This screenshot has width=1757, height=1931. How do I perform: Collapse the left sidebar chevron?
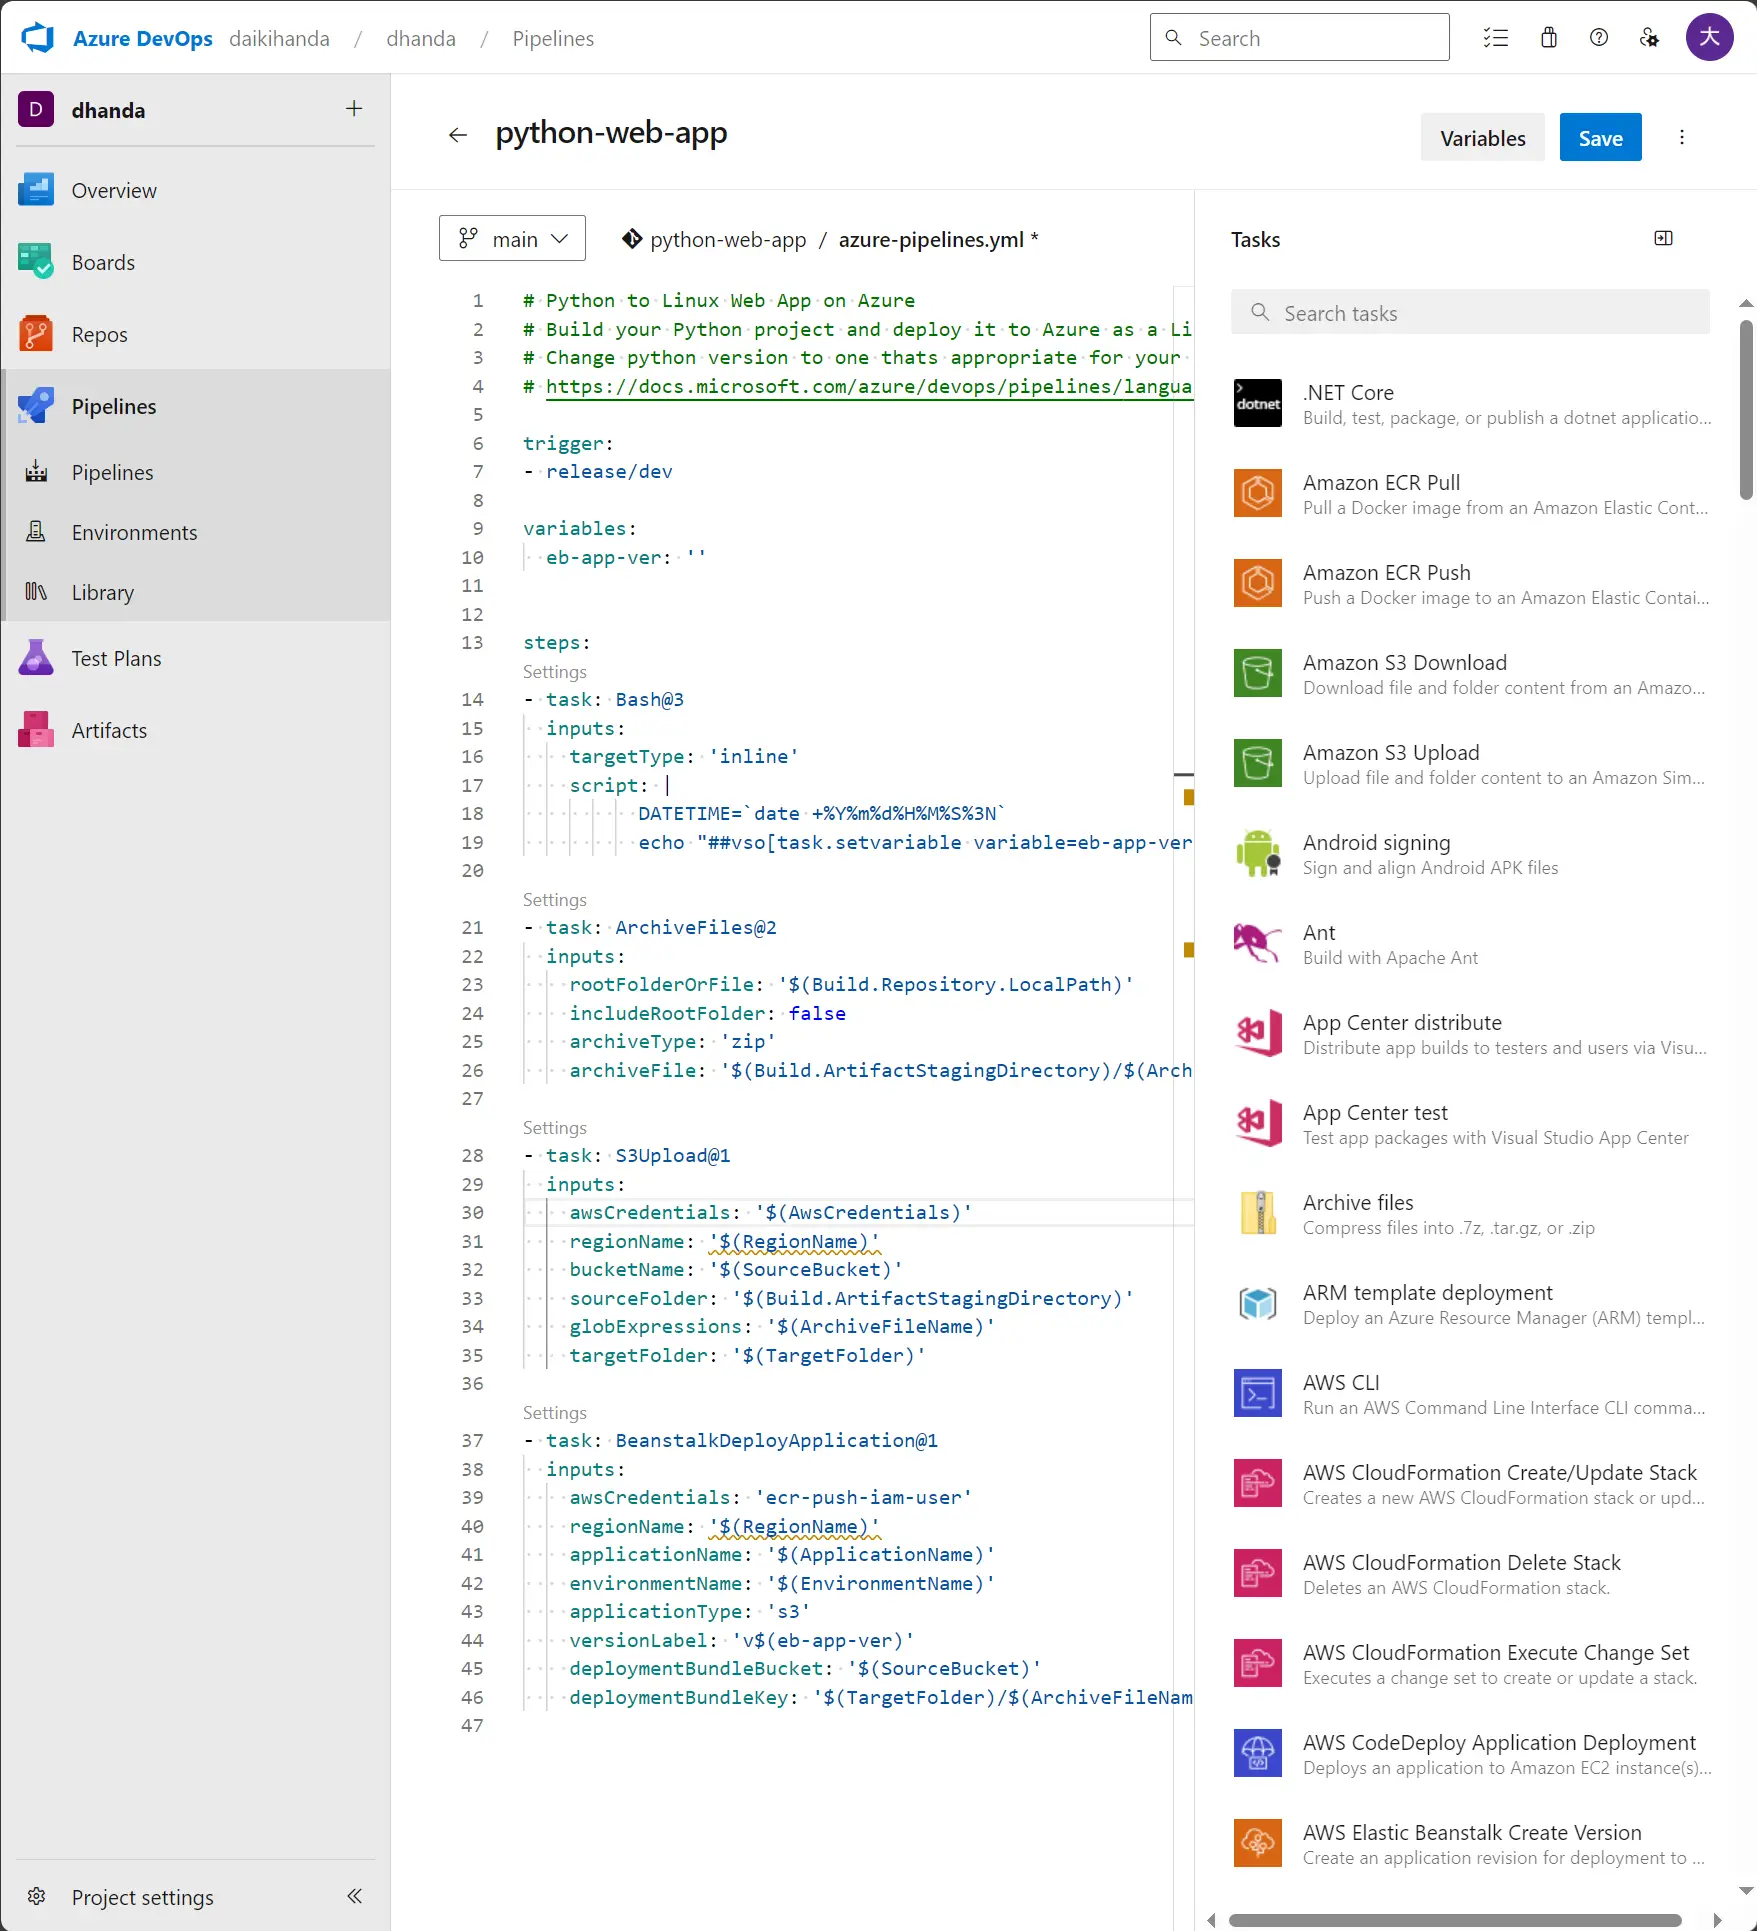click(354, 1896)
